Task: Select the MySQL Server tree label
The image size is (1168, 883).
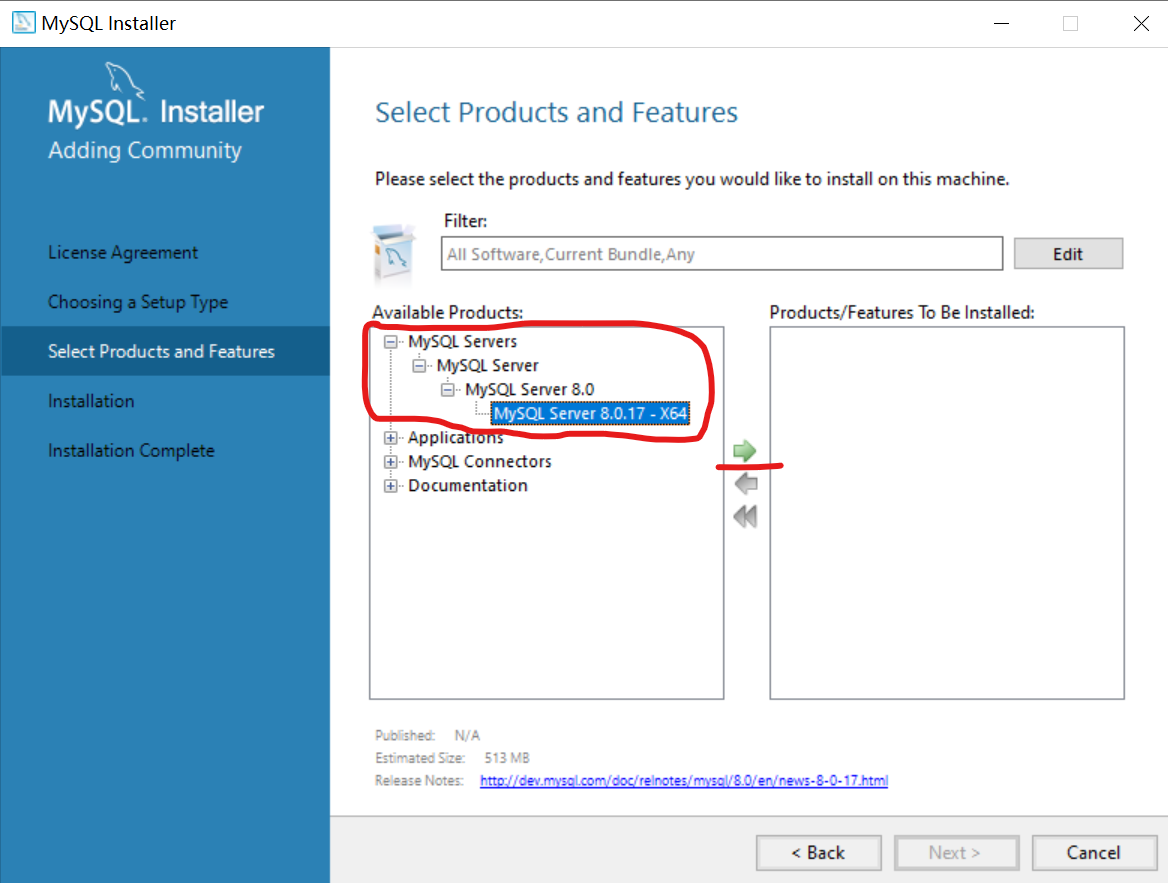Action: 487,365
